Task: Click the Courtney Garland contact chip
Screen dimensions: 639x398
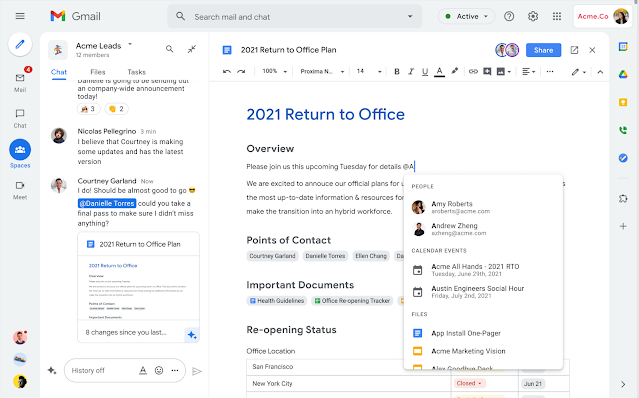Action: click(272, 256)
